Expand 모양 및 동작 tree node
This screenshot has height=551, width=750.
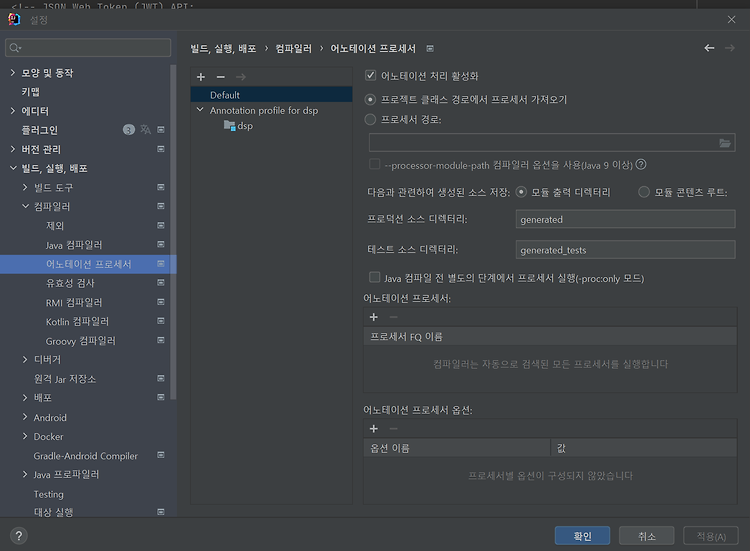click(x=13, y=73)
